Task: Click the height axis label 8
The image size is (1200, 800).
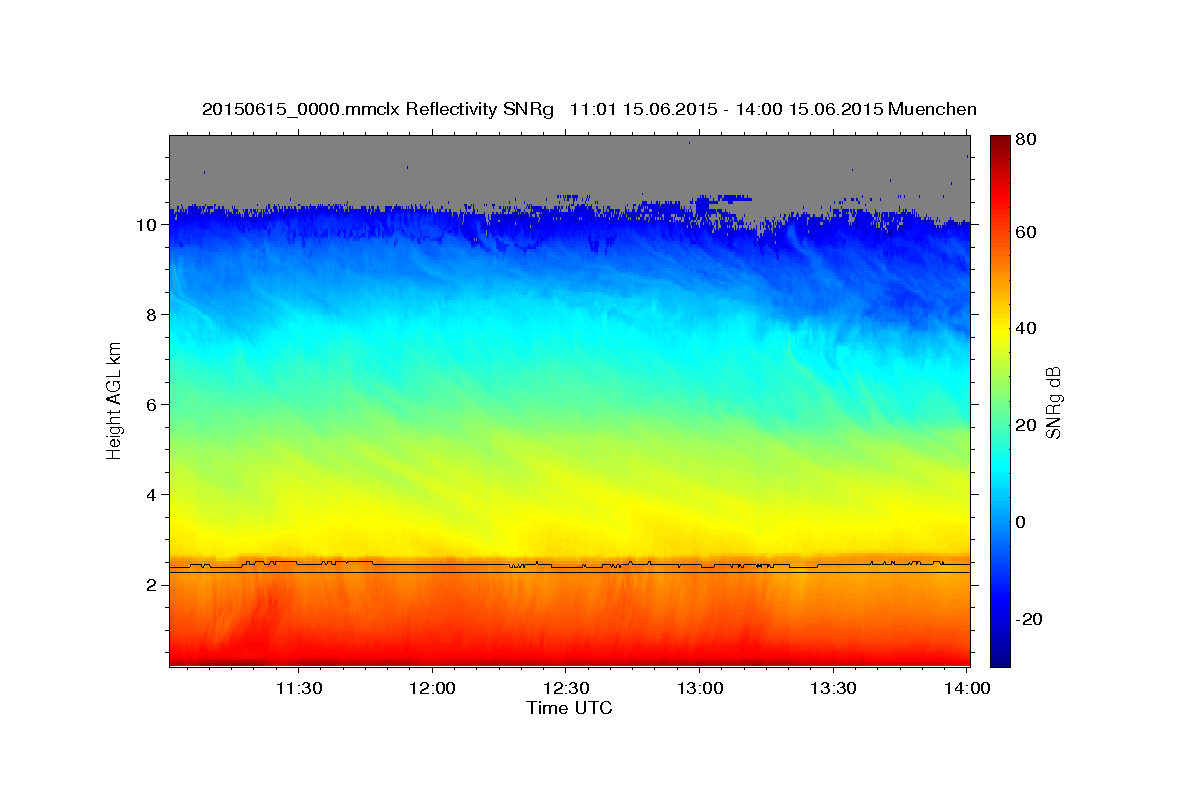Action: 152,315
